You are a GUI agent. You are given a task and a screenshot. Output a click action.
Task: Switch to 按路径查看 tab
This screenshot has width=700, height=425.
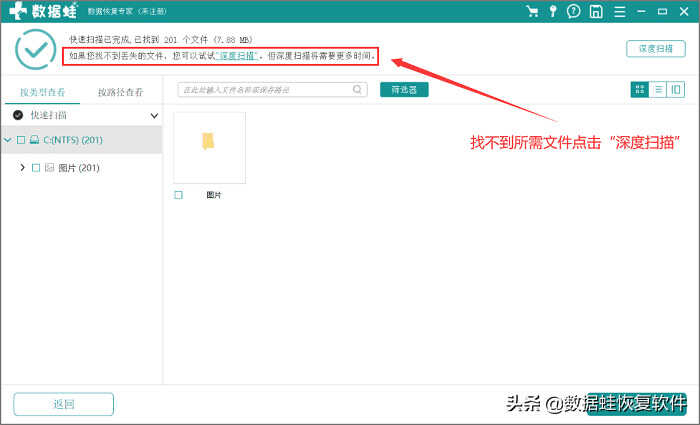pyautogui.click(x=120, y=93)
